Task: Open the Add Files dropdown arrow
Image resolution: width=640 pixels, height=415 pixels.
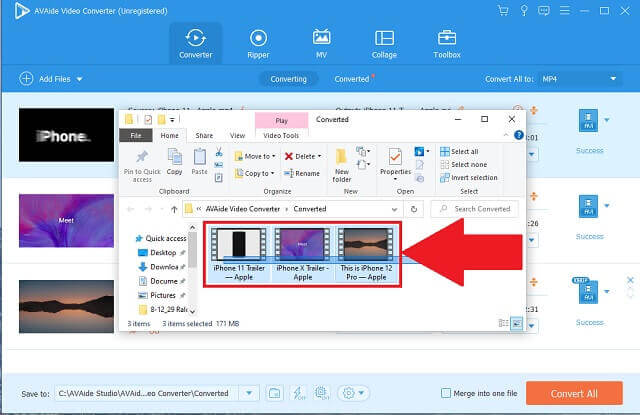Action: tap(79, 79)
